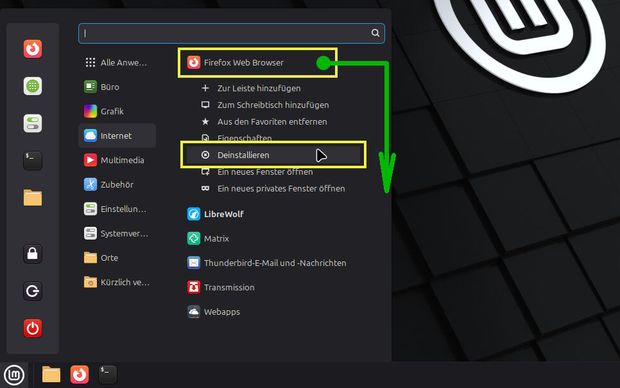Screen dimensions: 620x388
Task: Choose Aus den Favoriten entfernen
Action: point(273,121)
